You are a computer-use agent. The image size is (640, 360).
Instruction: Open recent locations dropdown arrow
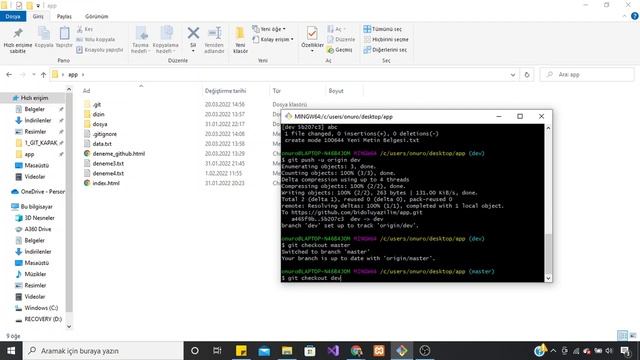tap(33, 75)
